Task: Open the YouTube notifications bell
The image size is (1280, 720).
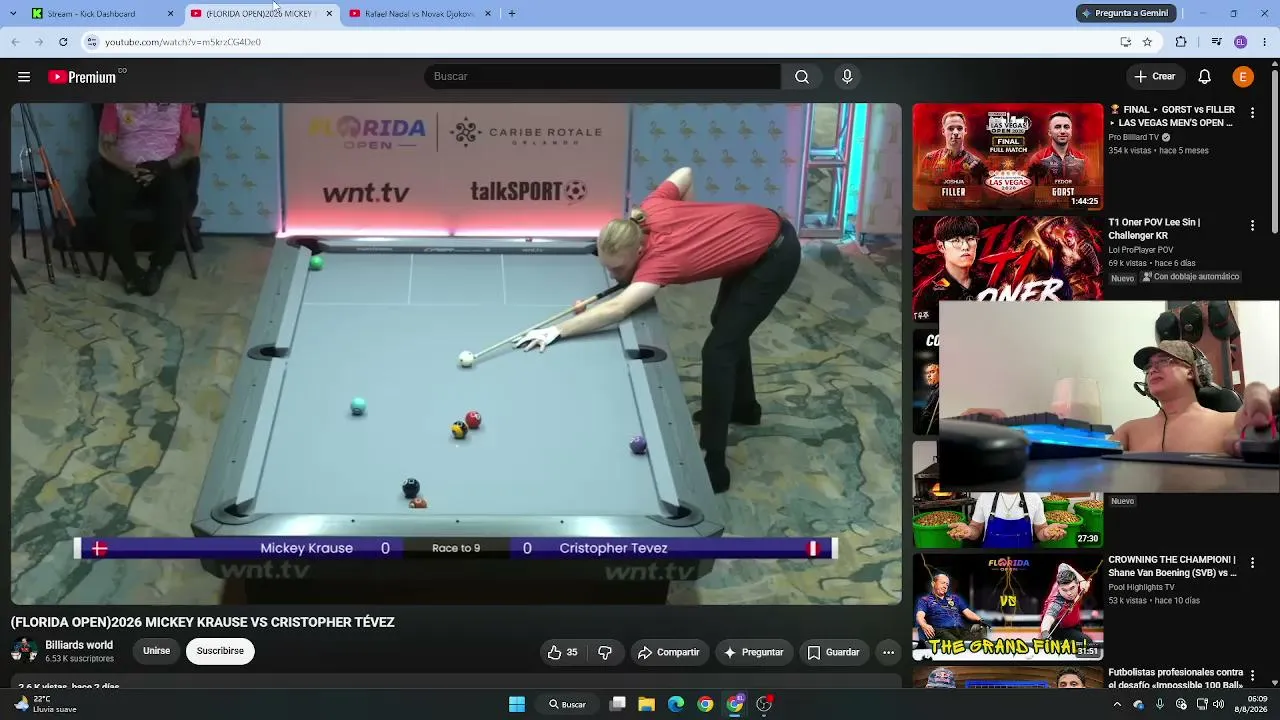Action: coord(1205,77)
